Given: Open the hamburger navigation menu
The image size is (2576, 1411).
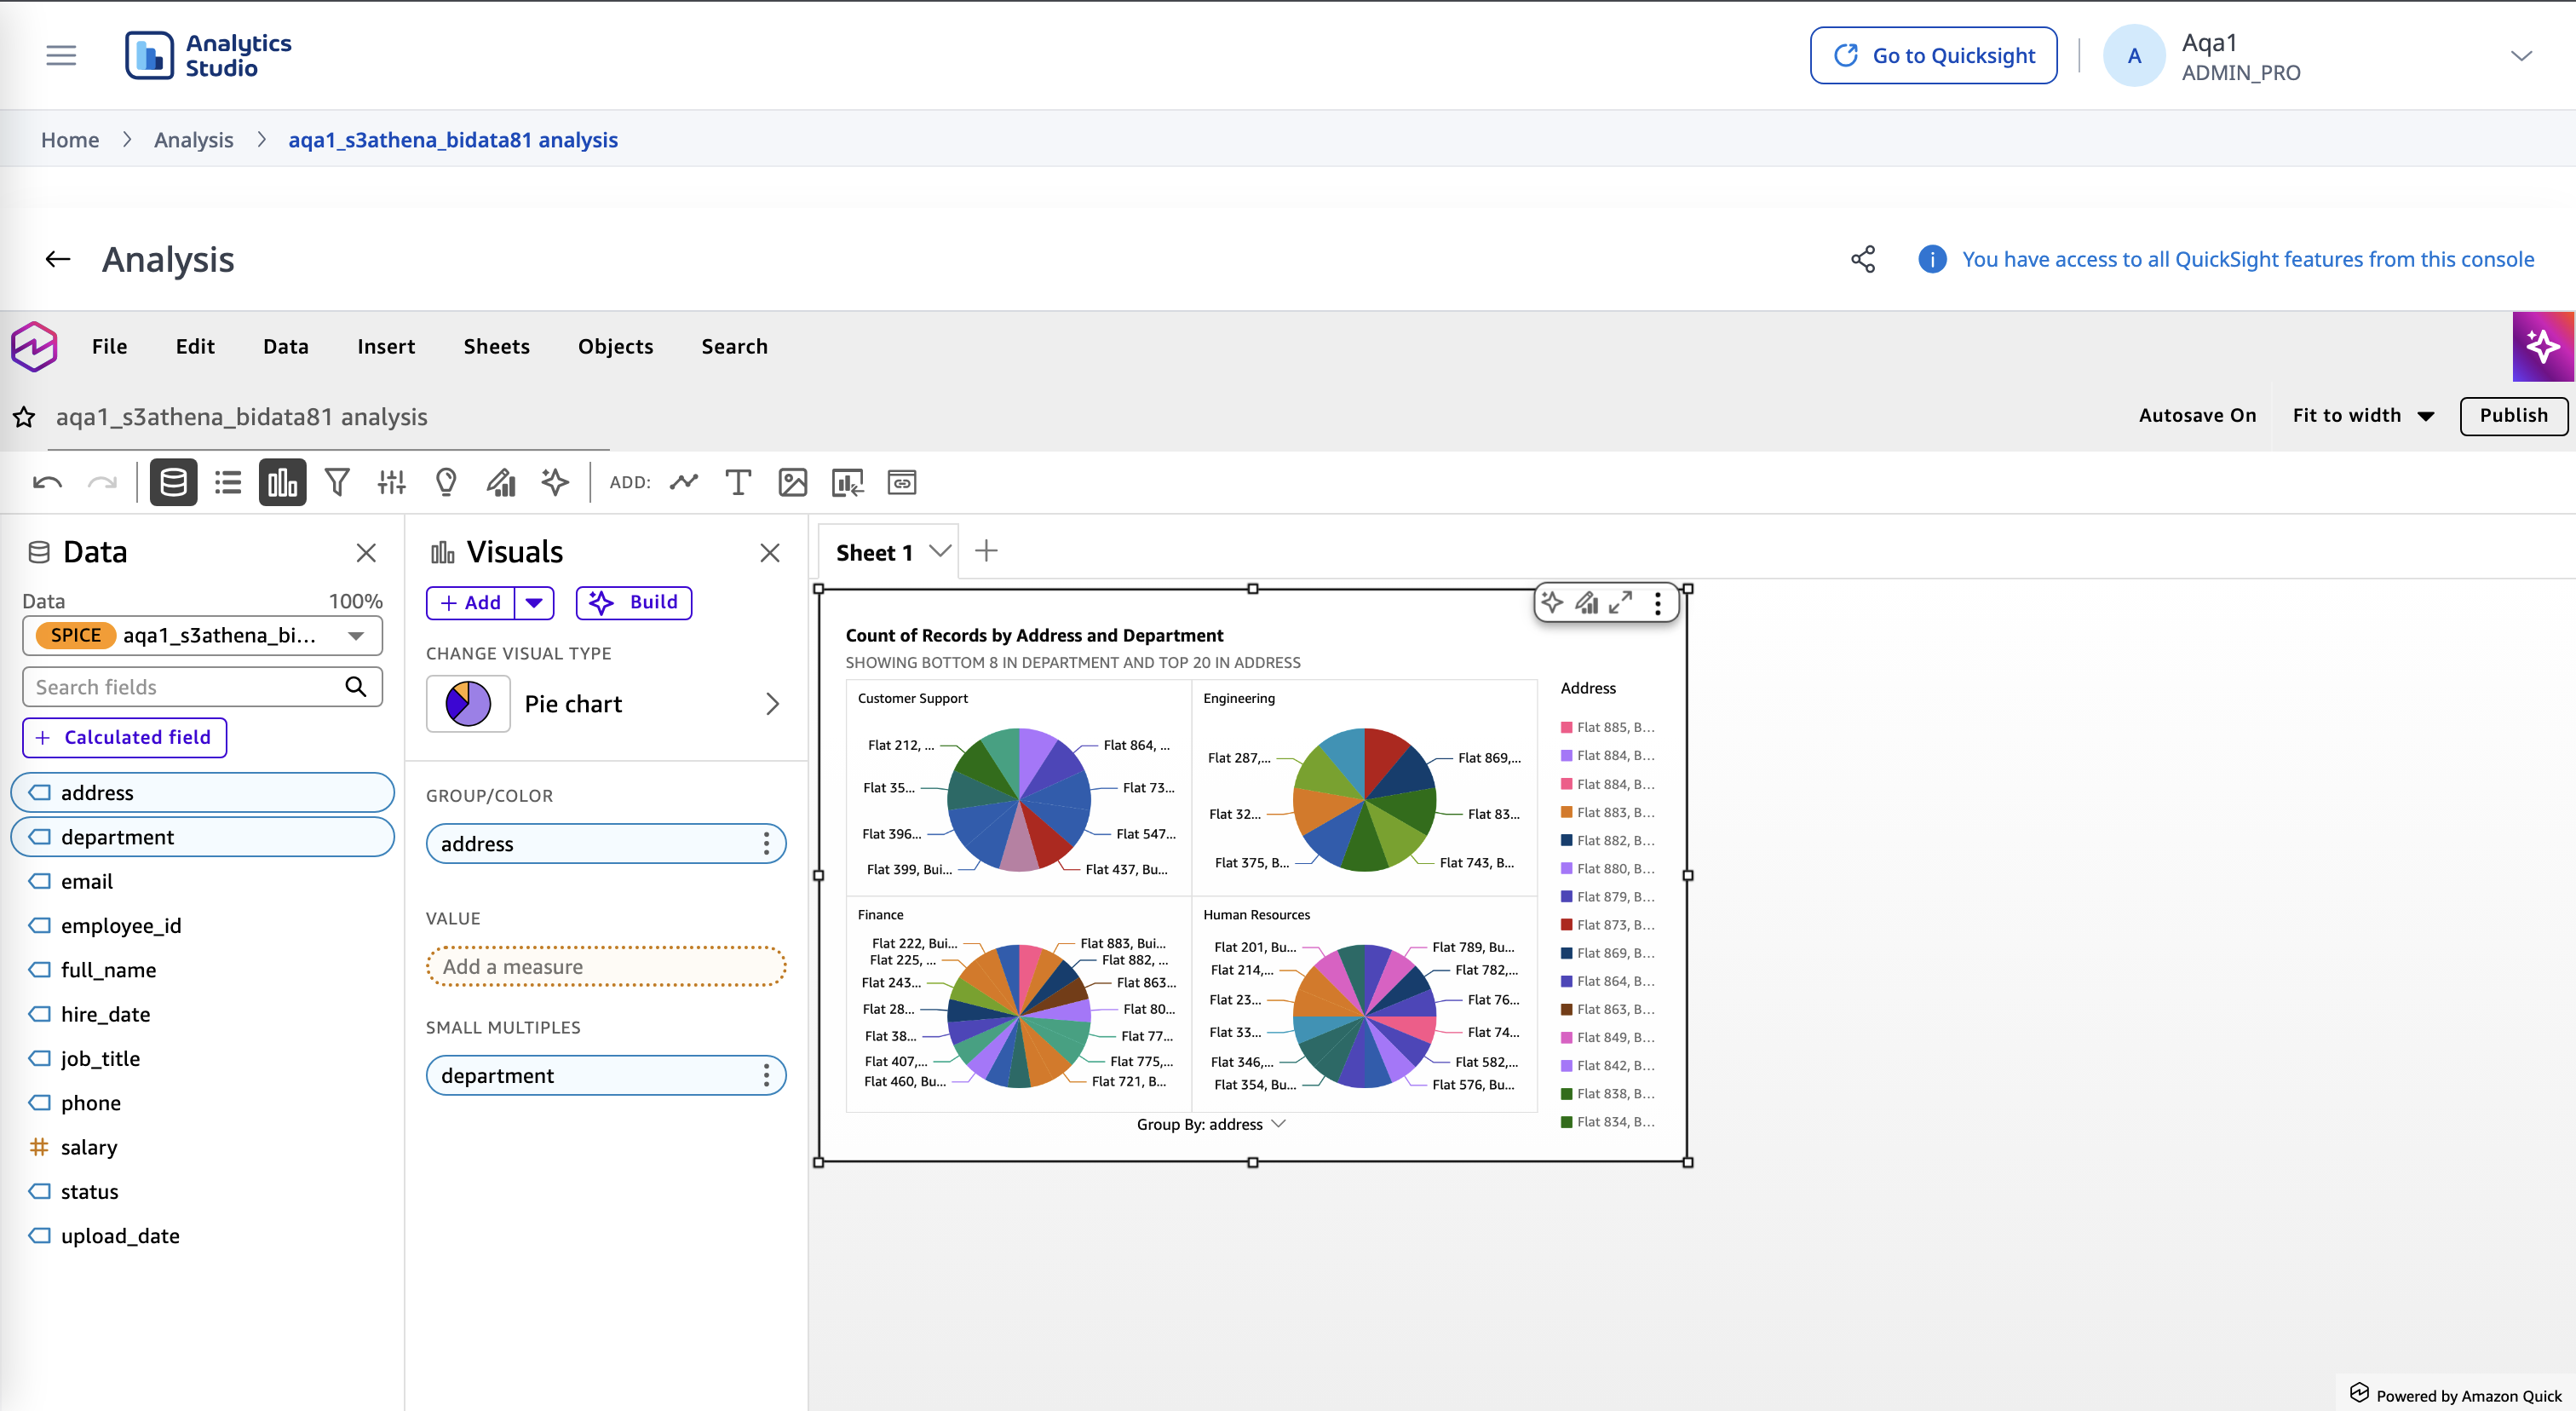Looking at the screenshot, I should (61, 55).
